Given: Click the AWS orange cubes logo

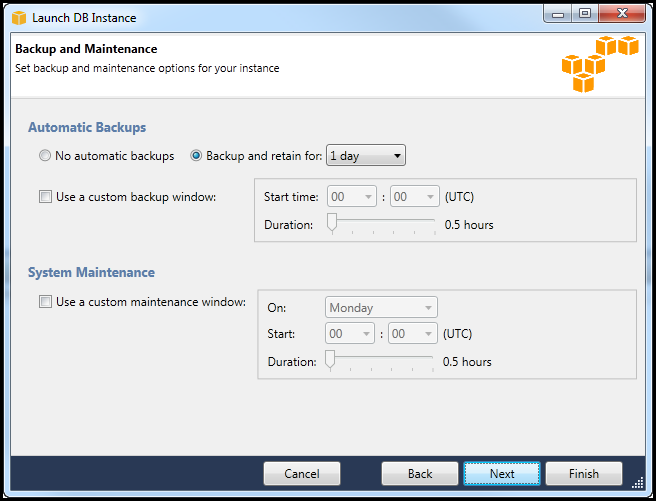Looking at the screenshot, I should (599, 63).
